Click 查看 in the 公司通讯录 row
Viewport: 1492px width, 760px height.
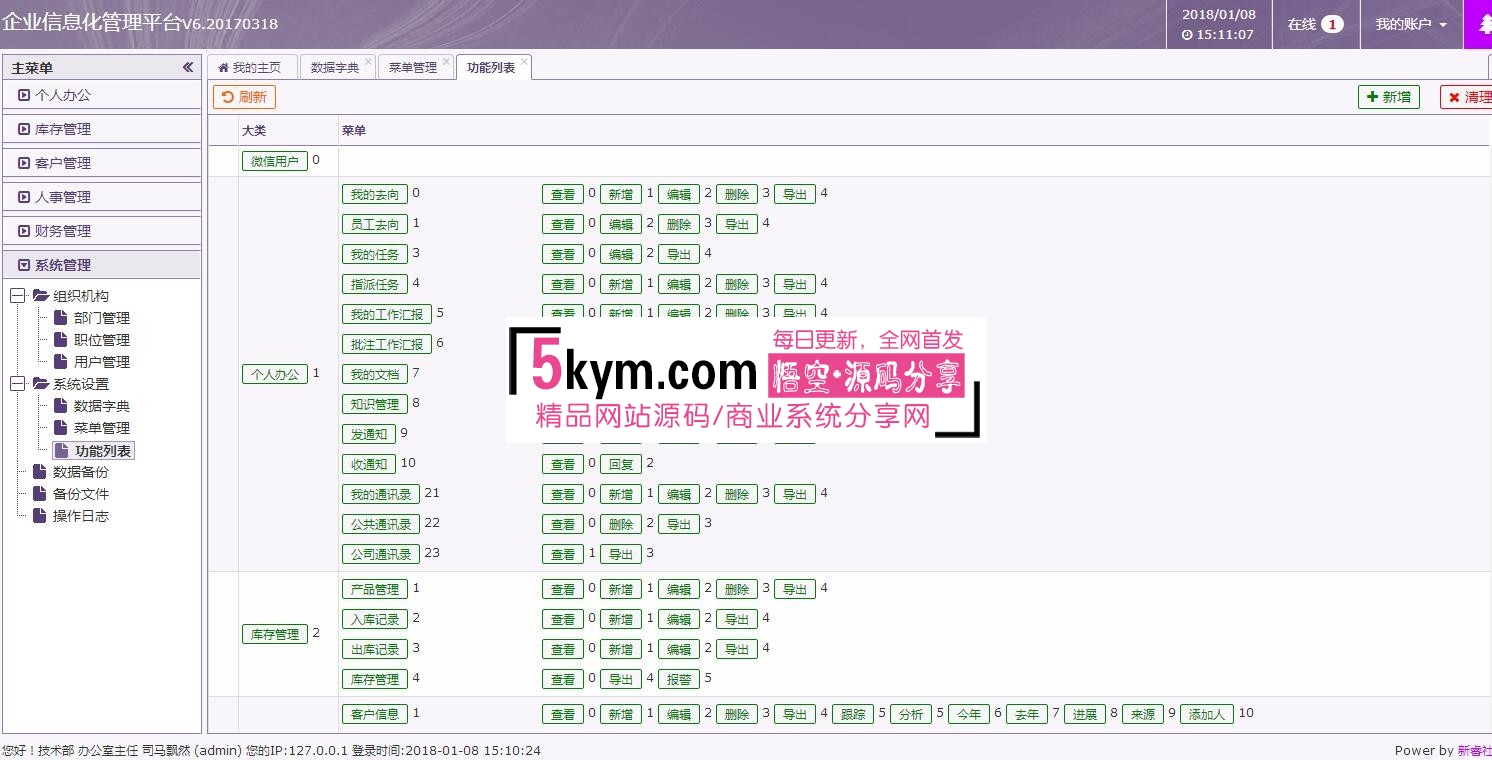562,554
